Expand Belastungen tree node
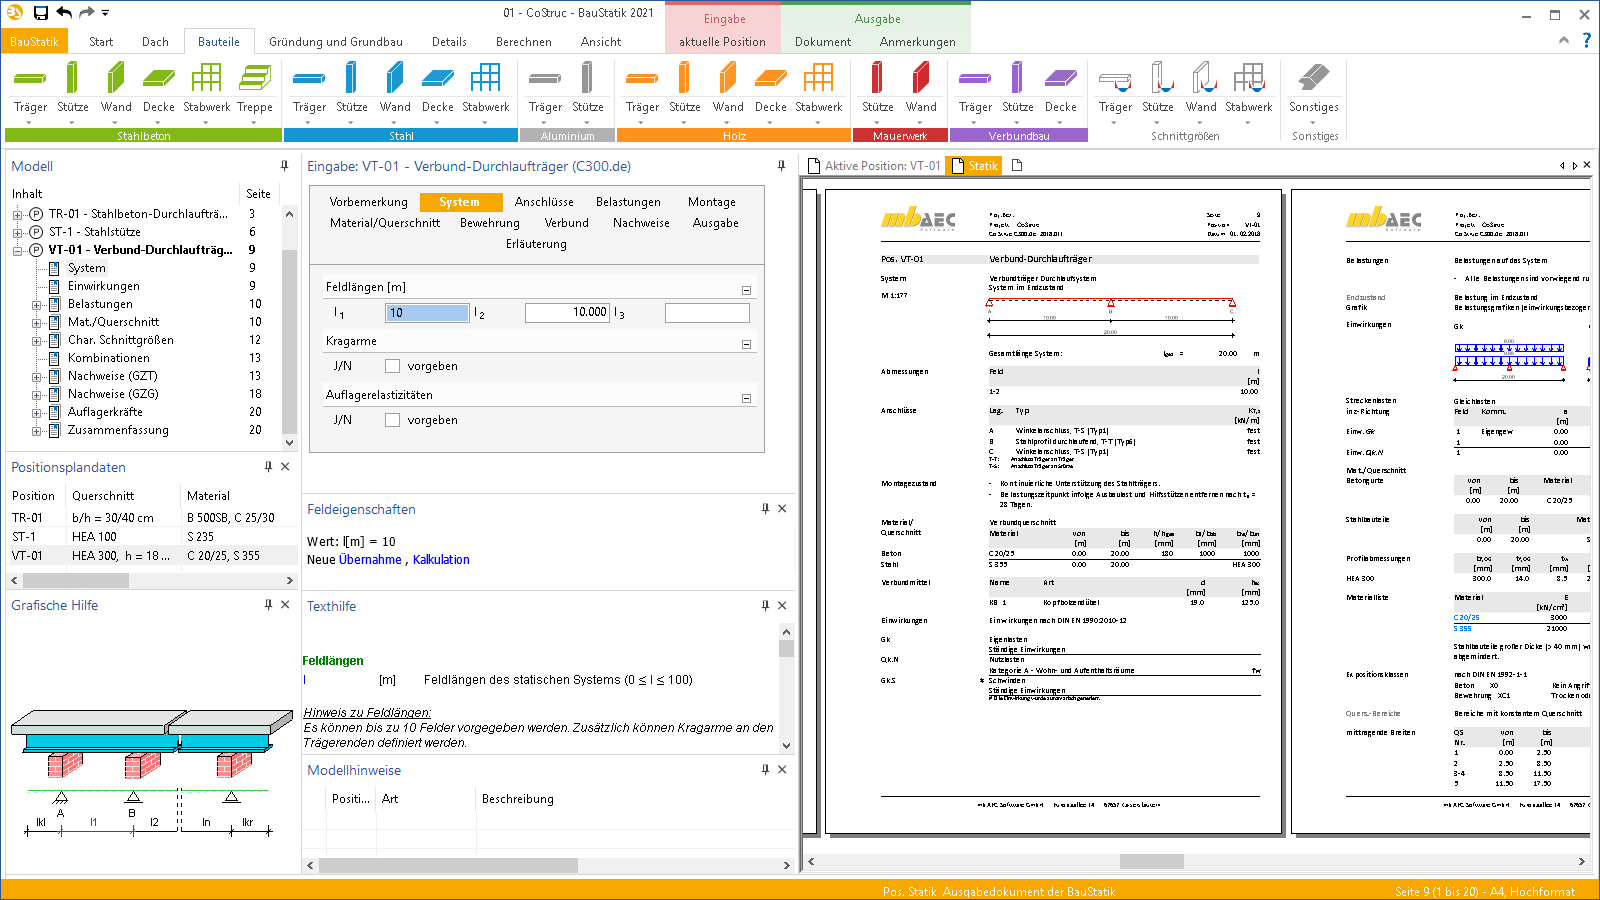The image size is (1600, 900). 36,304
